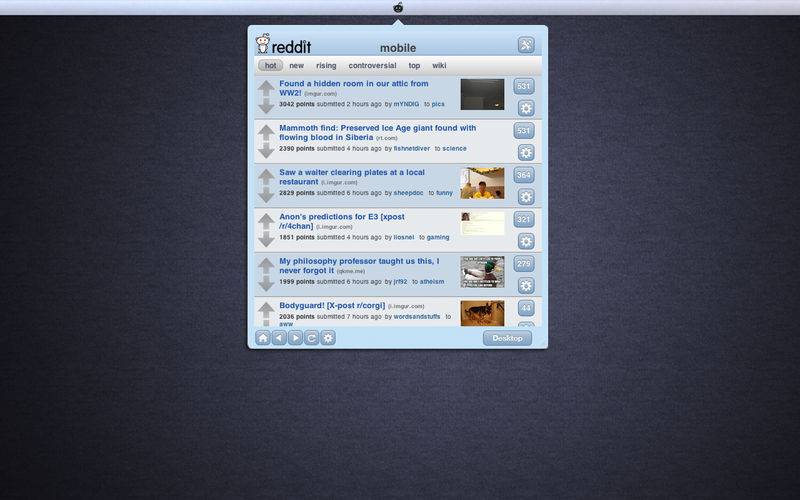This screenshot has width=800, height=500.
Task: Go to the atheism subreddit link
Action: pyautogui.click(x=432, y=282)
